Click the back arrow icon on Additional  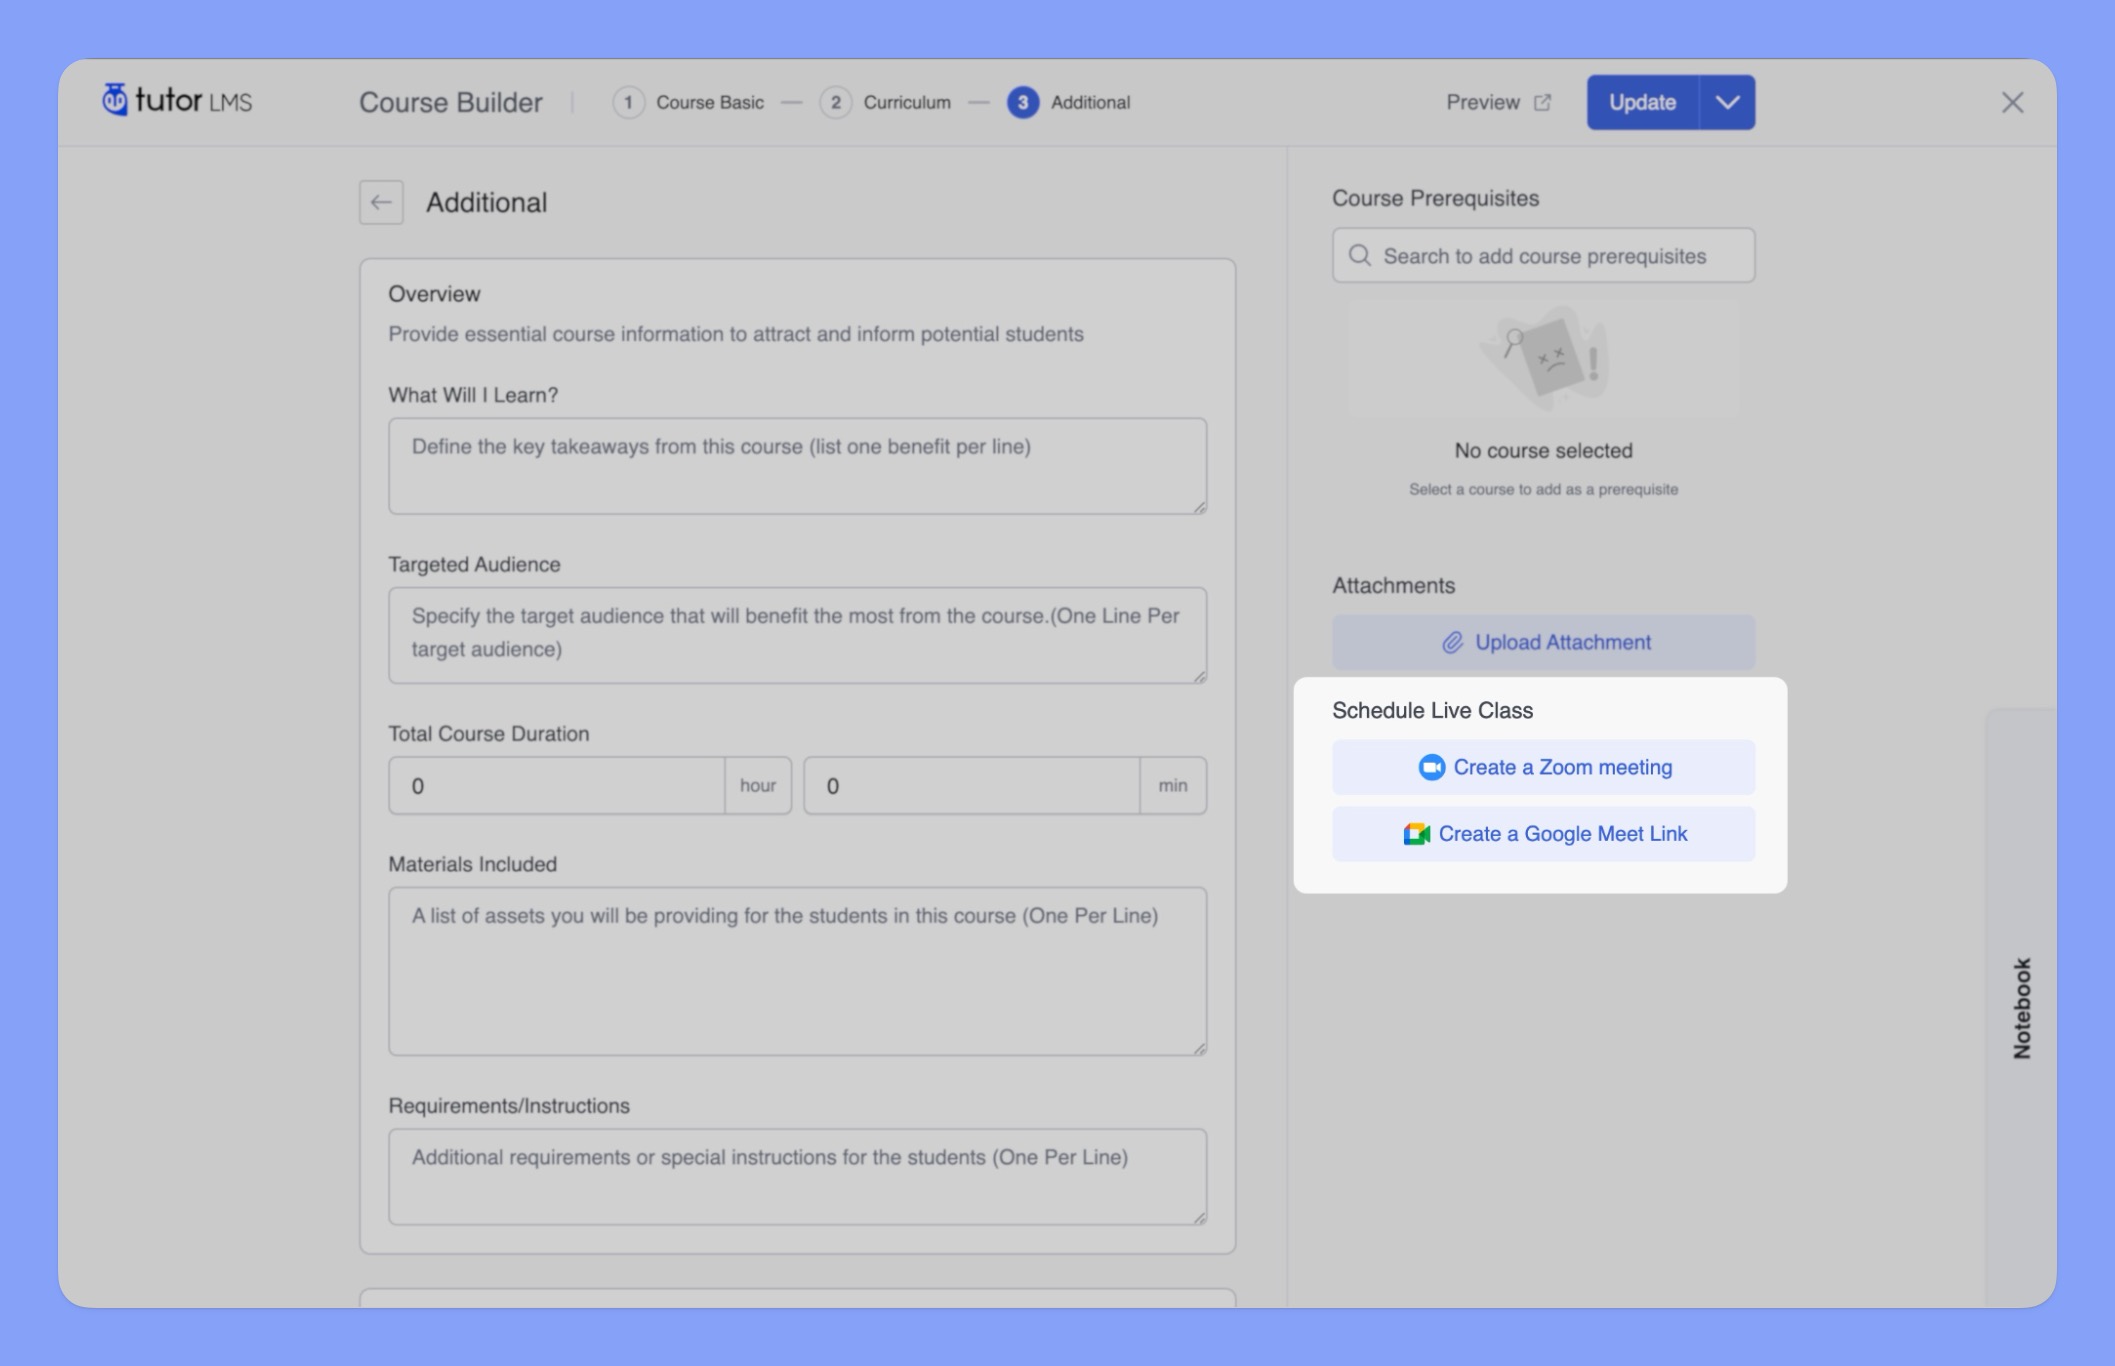(382, 202)
